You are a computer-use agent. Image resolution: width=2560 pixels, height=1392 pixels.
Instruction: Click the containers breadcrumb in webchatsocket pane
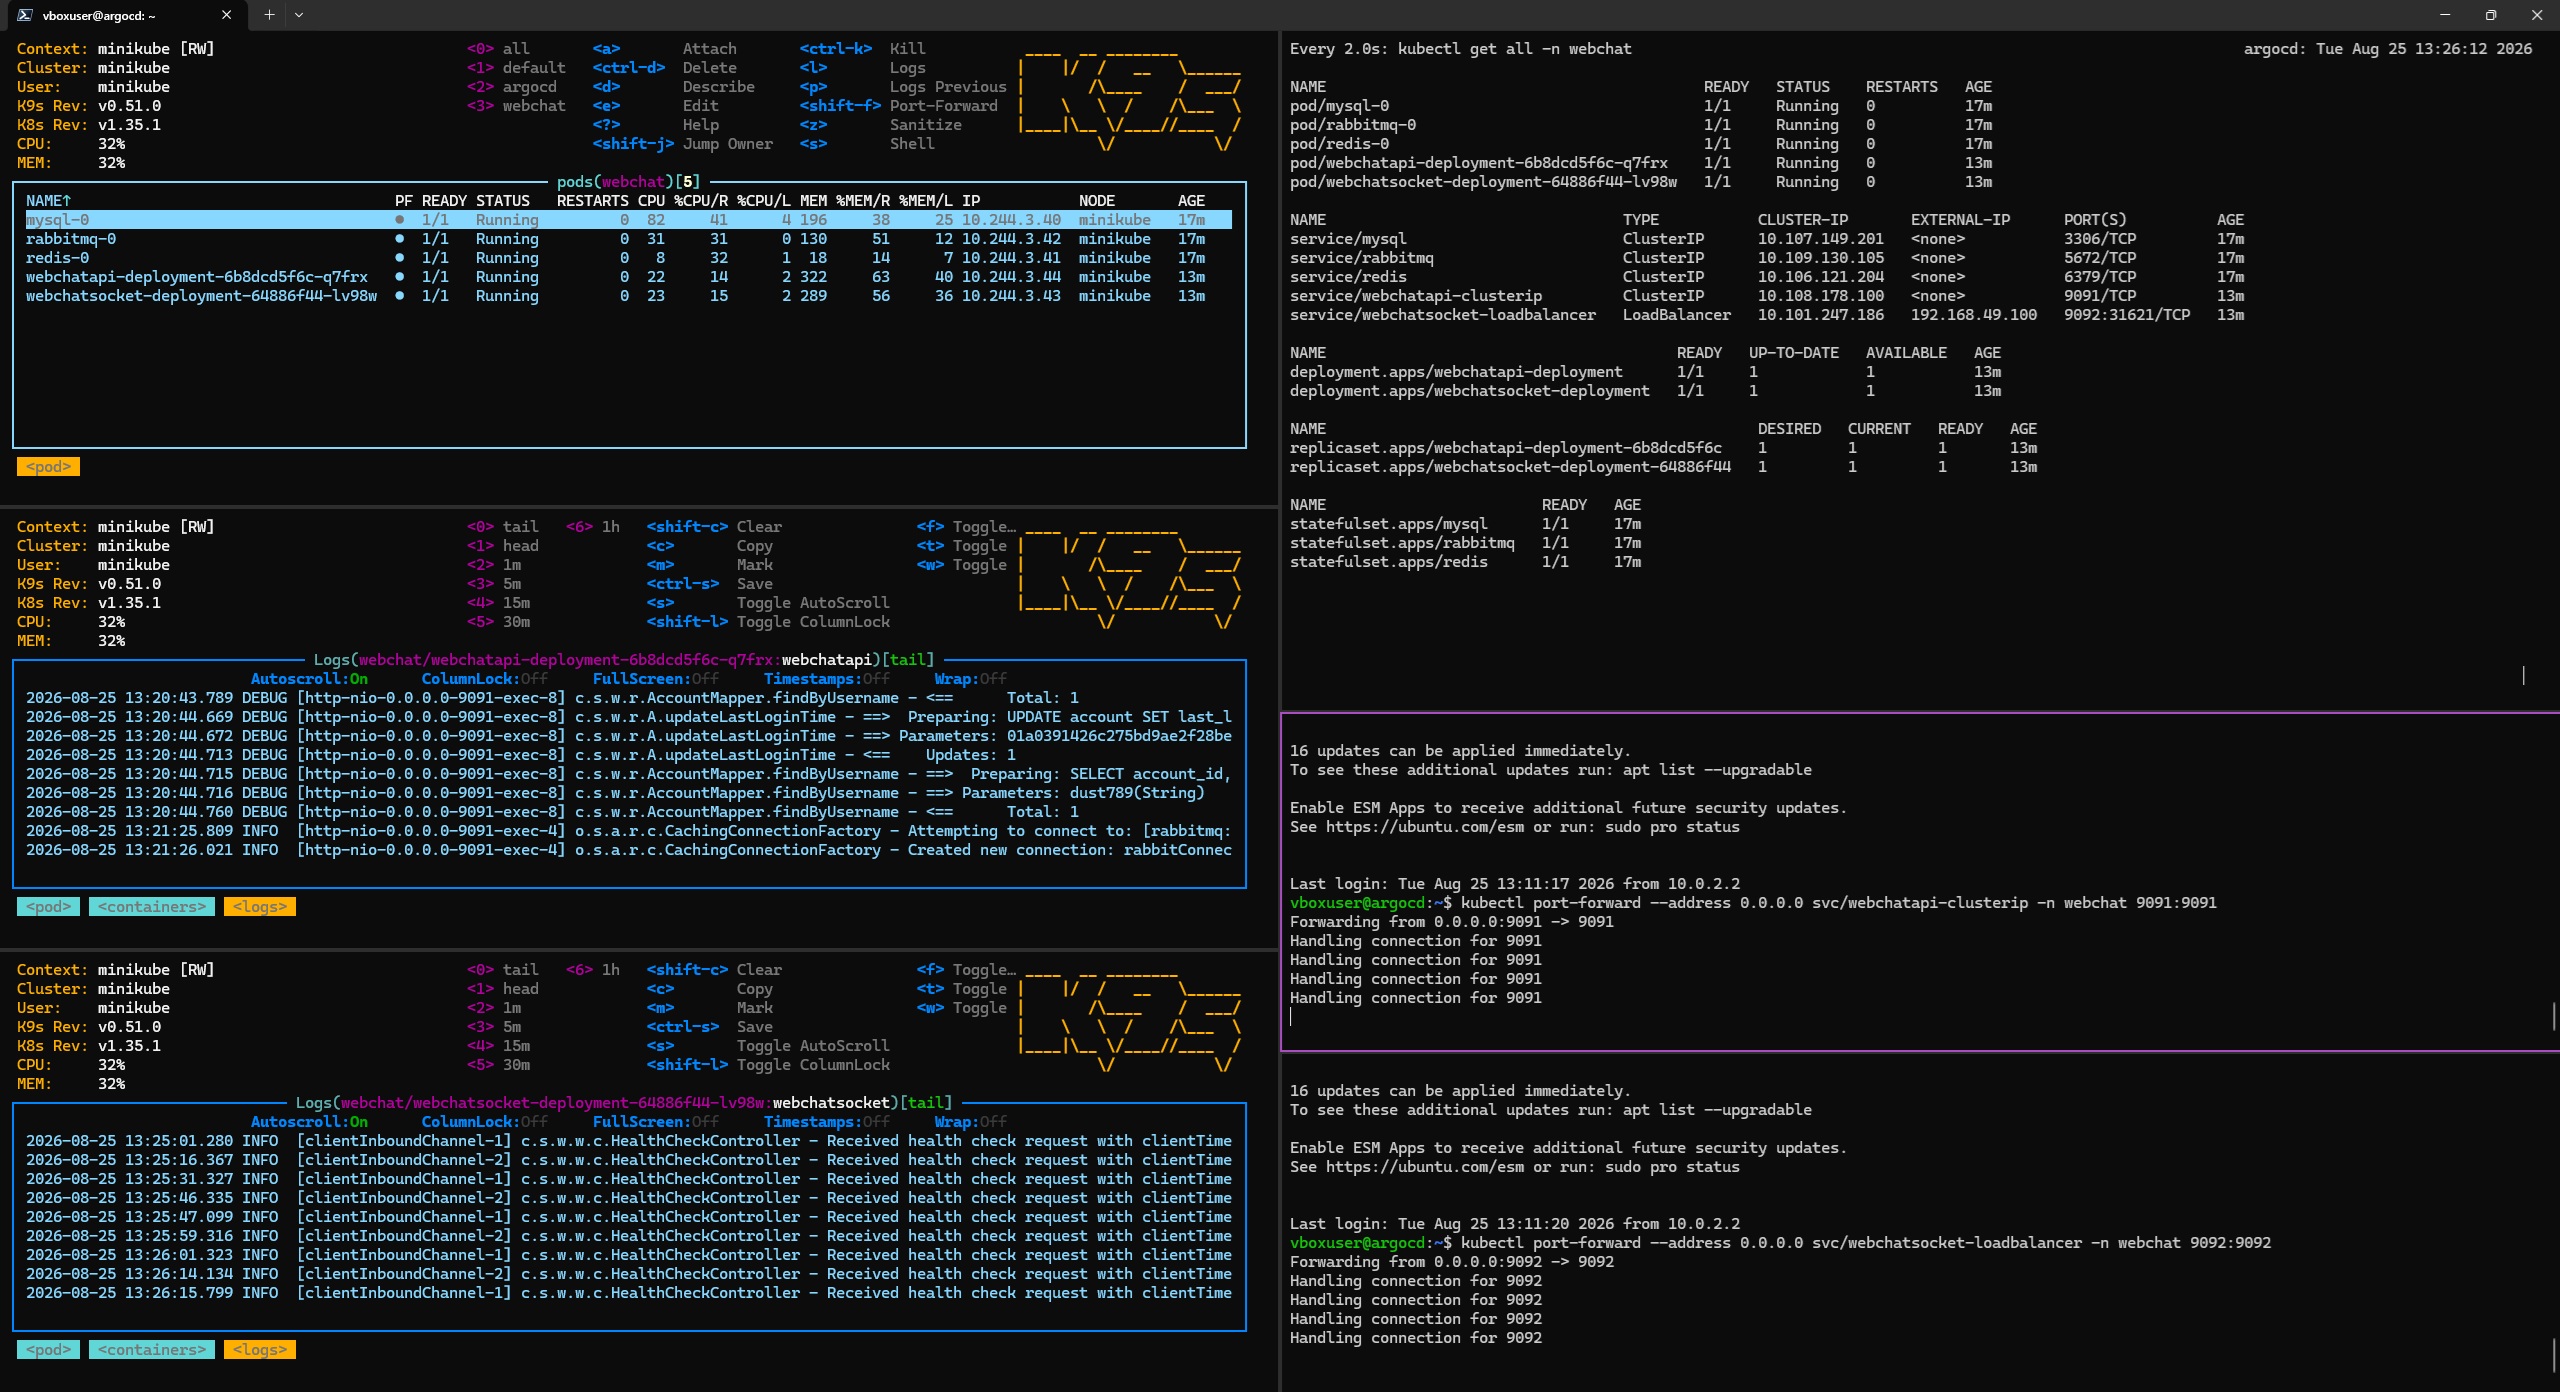[152, 1350]
